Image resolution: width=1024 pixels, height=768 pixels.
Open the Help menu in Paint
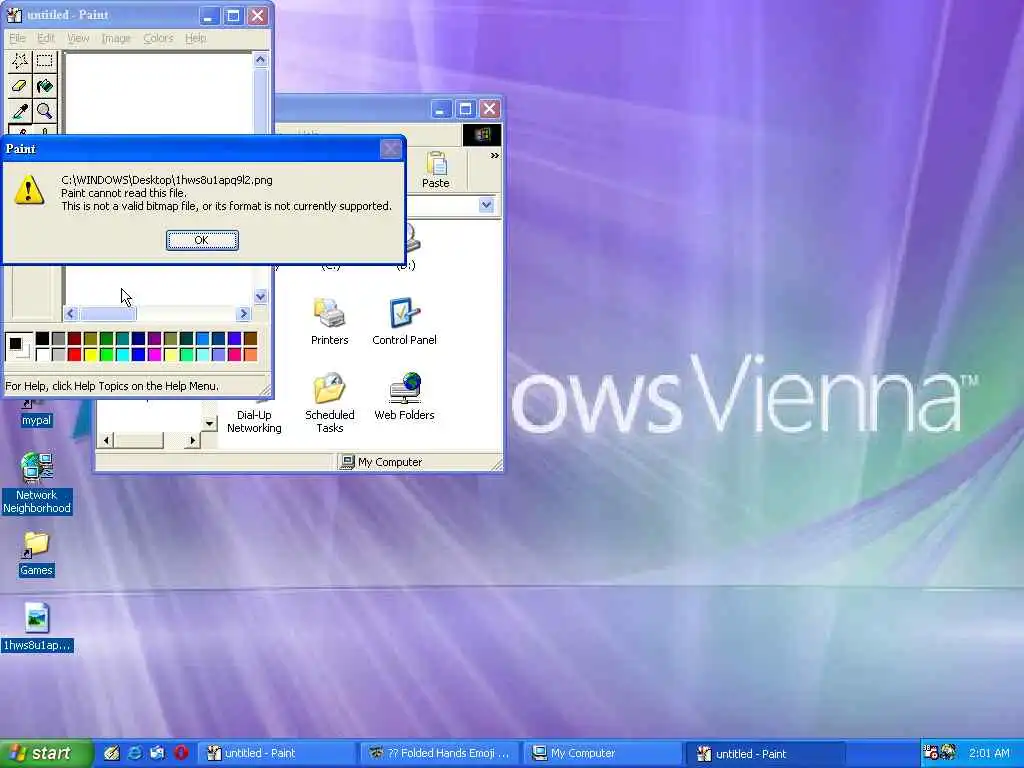(195, 39)
